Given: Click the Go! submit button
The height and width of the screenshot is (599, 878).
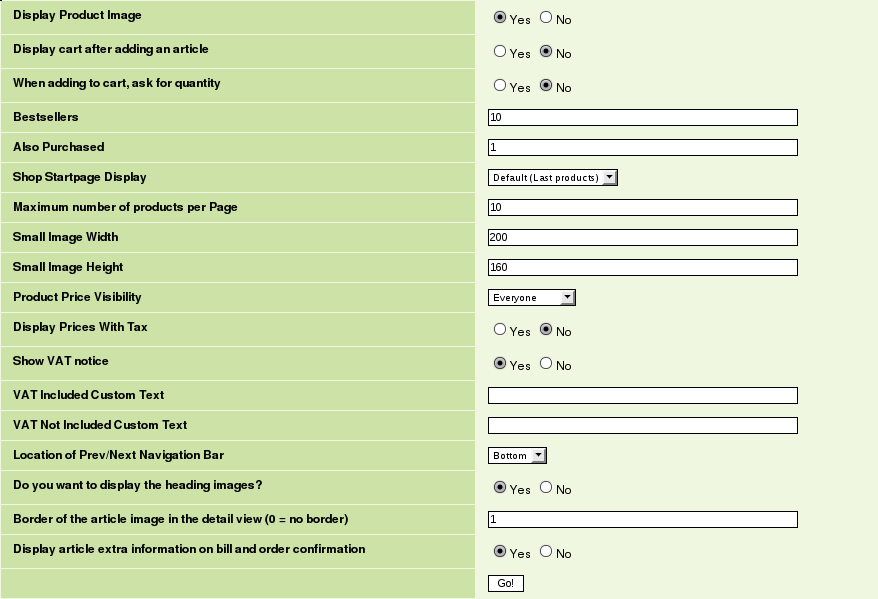Looking at the screenshot, I should [505, 583].
